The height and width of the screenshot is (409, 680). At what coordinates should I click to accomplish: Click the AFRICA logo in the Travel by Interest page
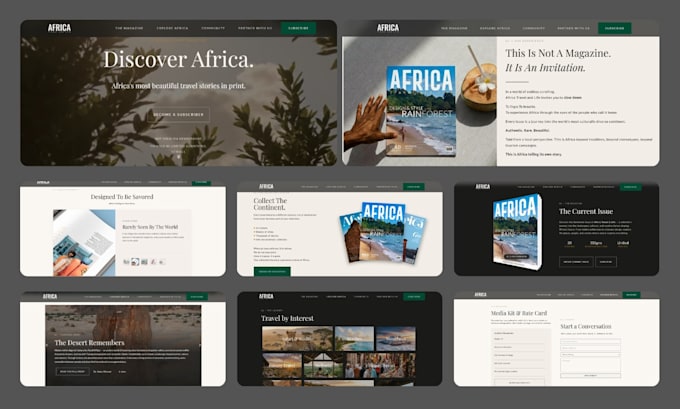pyautogui.click(x=266, y=296)
